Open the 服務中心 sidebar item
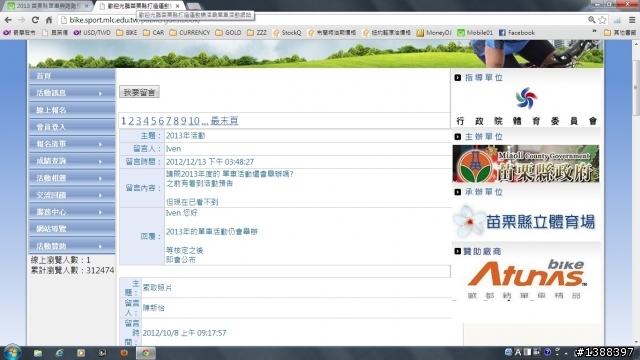The height and width of the screenshot is (360, 640). coord(72,212)
